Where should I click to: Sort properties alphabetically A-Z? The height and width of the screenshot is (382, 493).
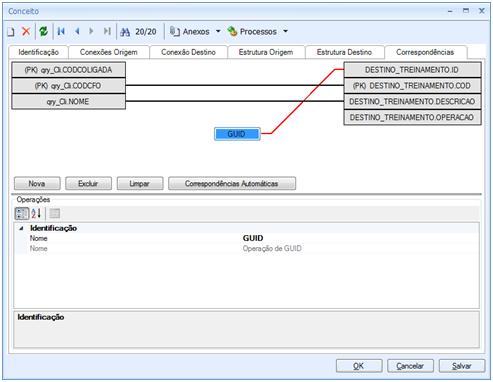[x=36, y=213]
